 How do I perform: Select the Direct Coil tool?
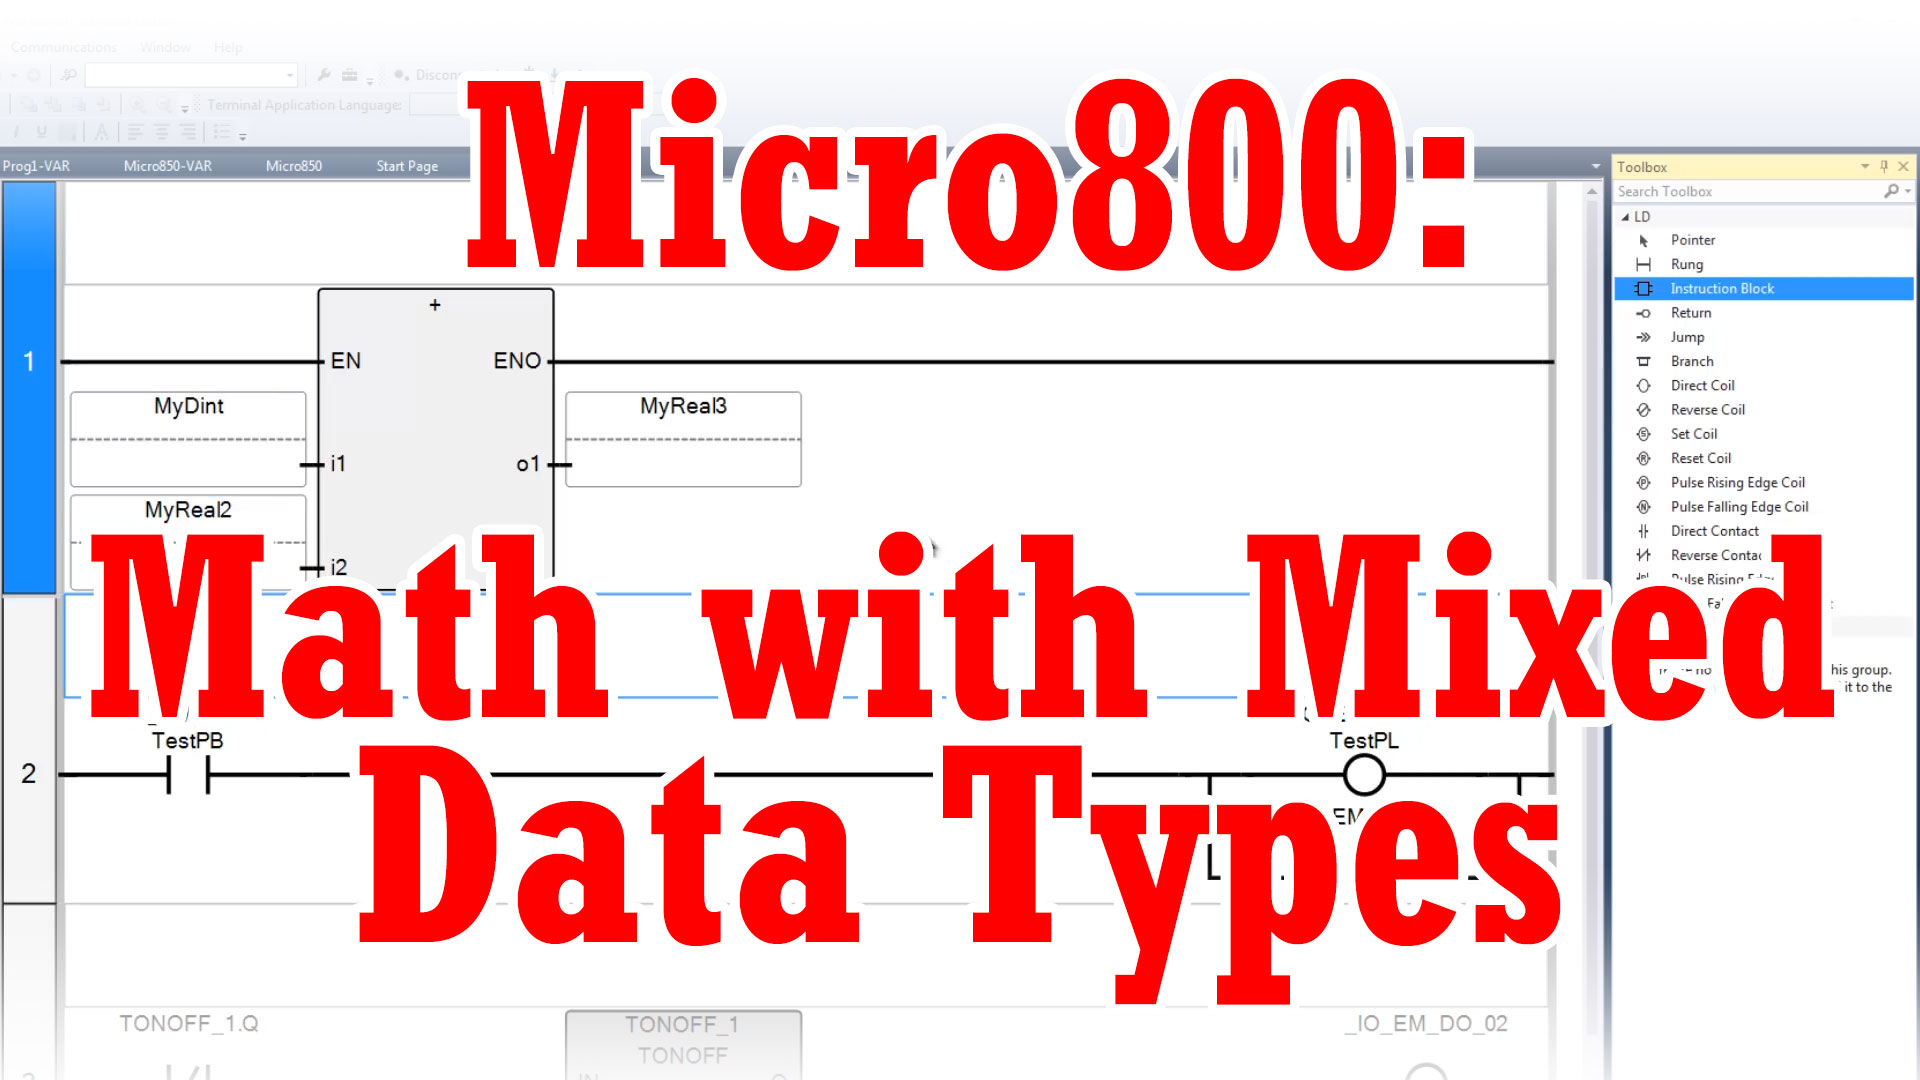click(1702, 384)
